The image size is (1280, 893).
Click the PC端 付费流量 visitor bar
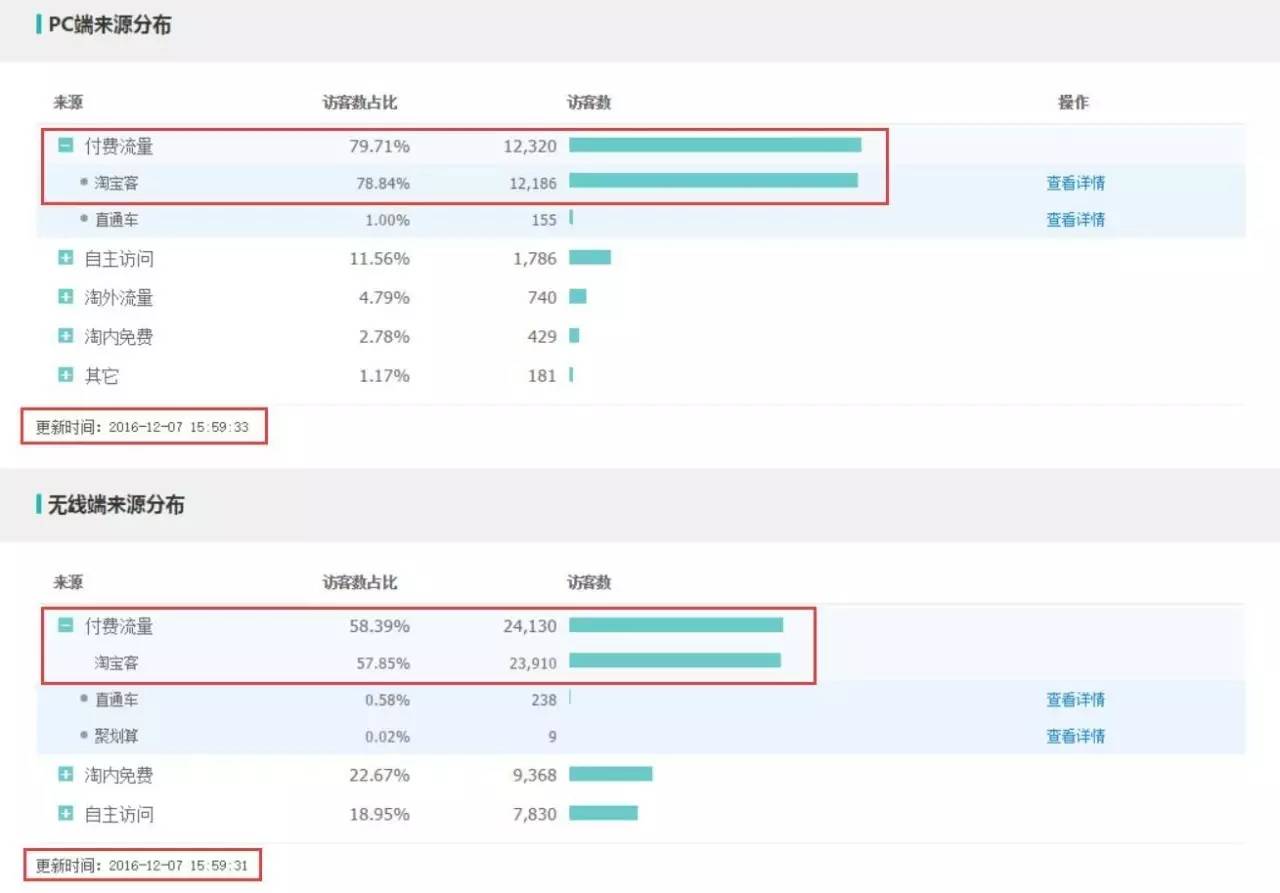(x=715, y=145)
